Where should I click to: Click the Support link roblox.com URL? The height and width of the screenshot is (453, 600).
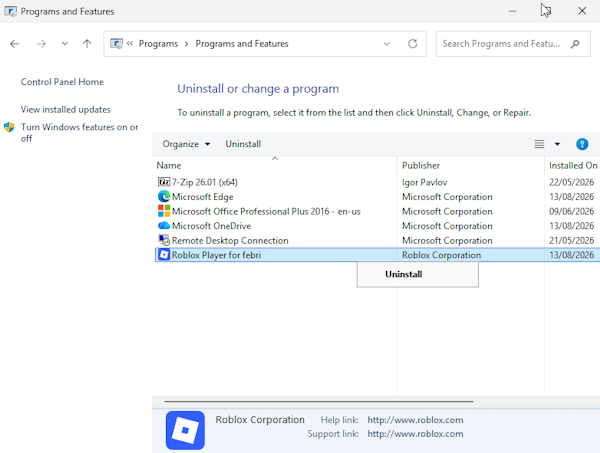coord(415,434)
